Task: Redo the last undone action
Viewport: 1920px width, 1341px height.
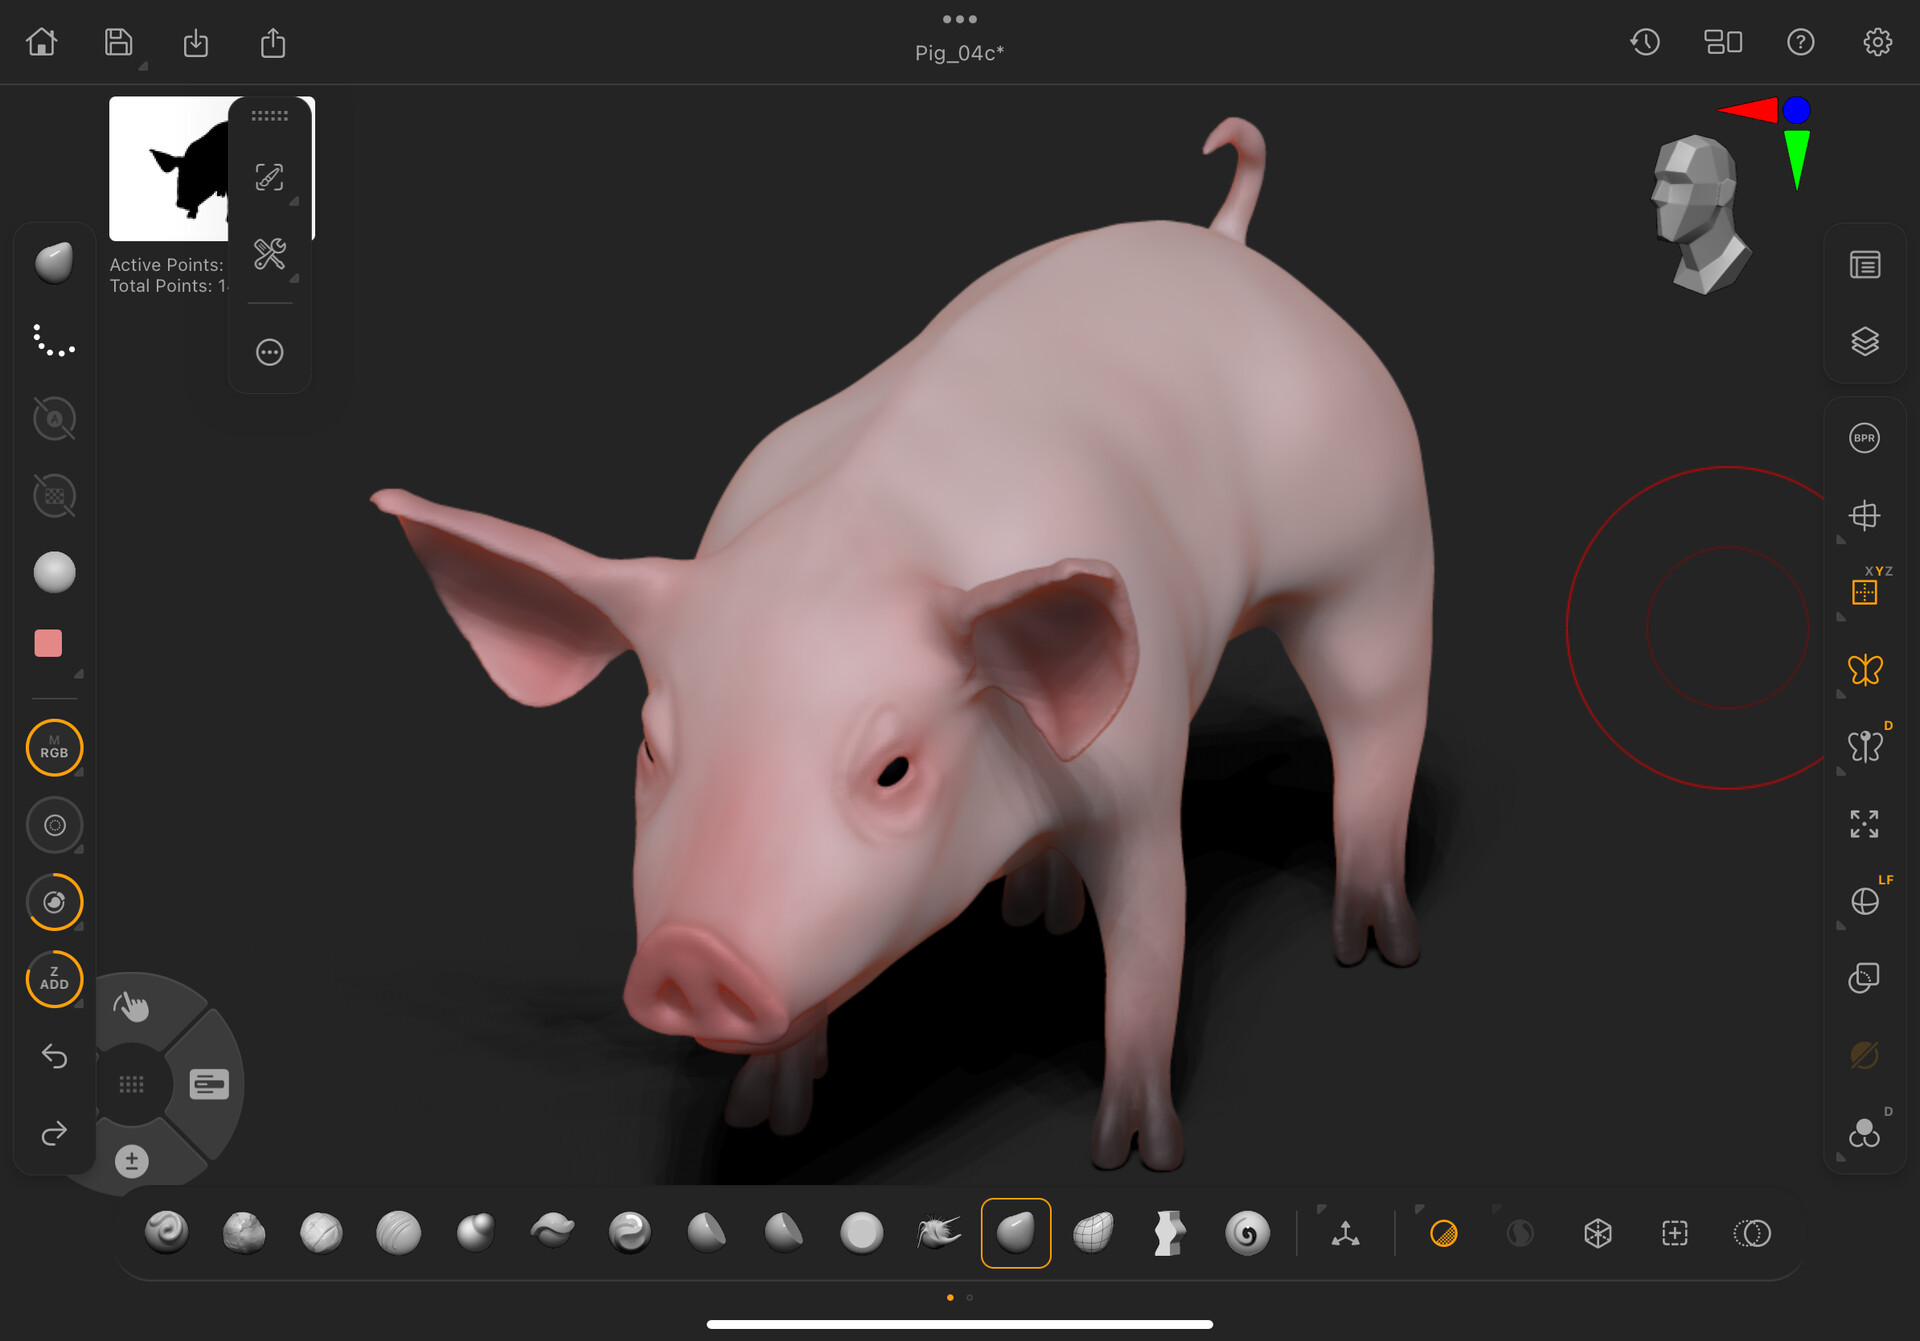Action: point(54,1134)
